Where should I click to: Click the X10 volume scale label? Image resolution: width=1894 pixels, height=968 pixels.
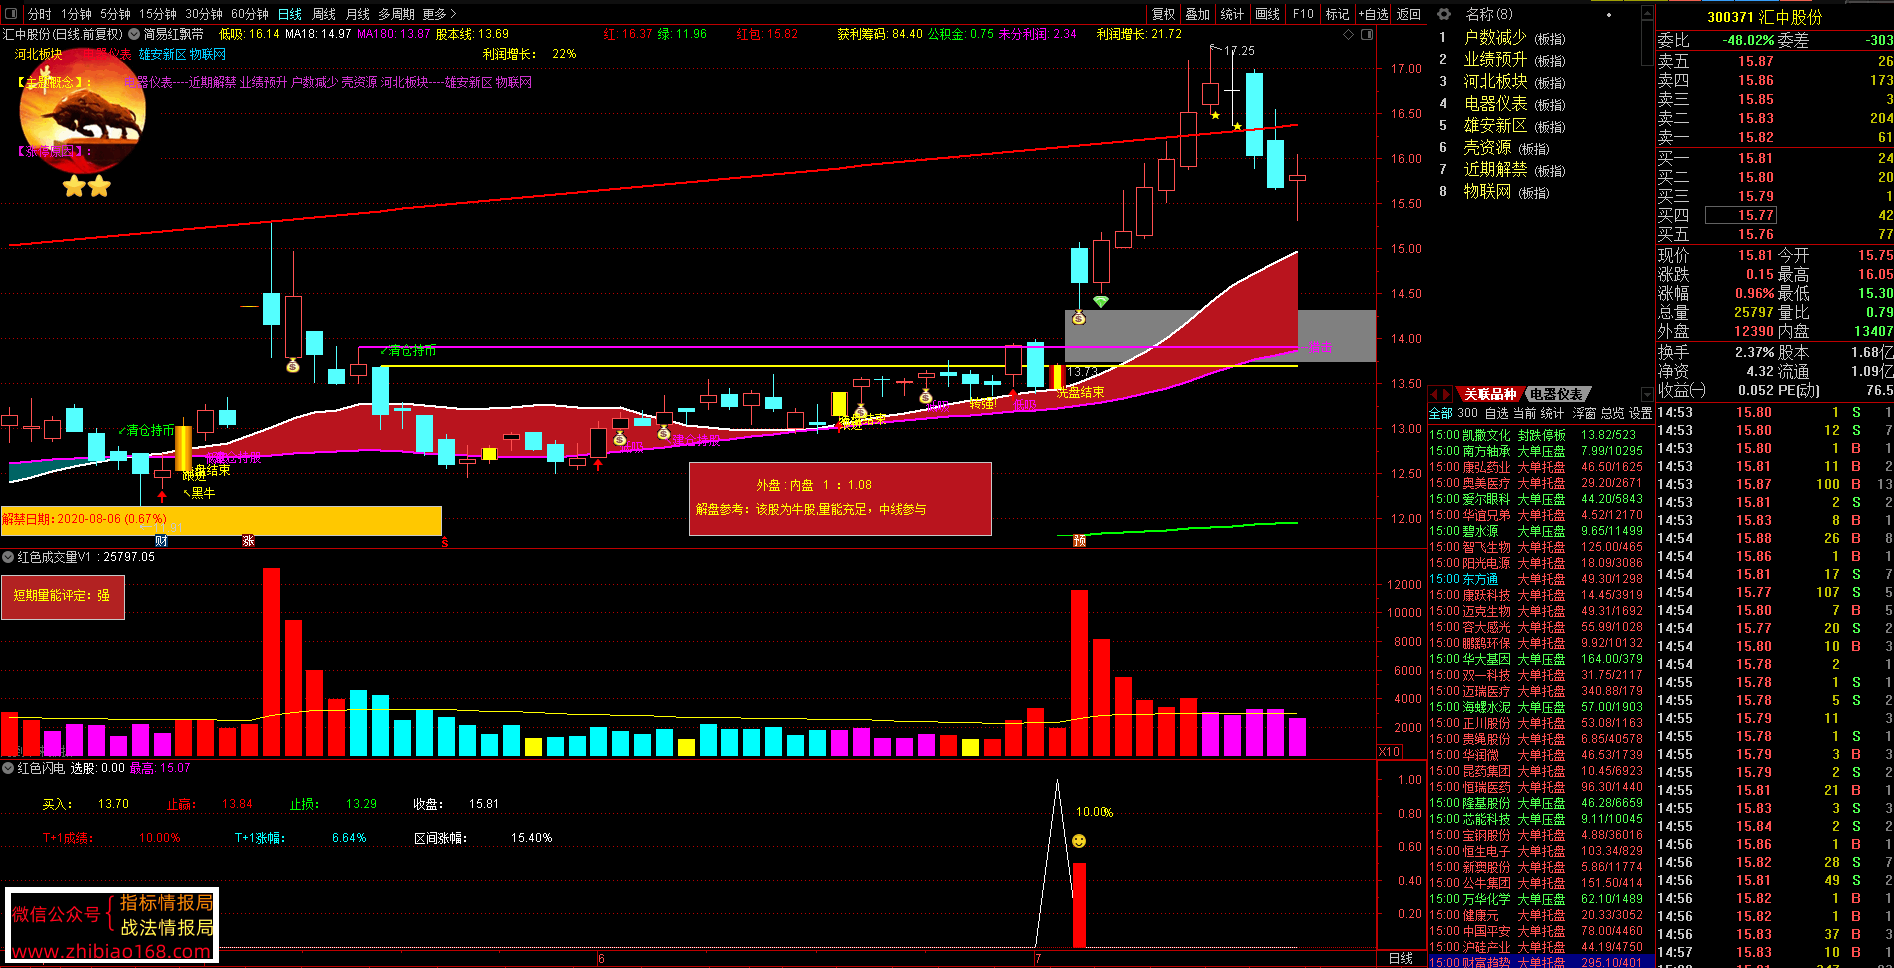pos(1389,752)
